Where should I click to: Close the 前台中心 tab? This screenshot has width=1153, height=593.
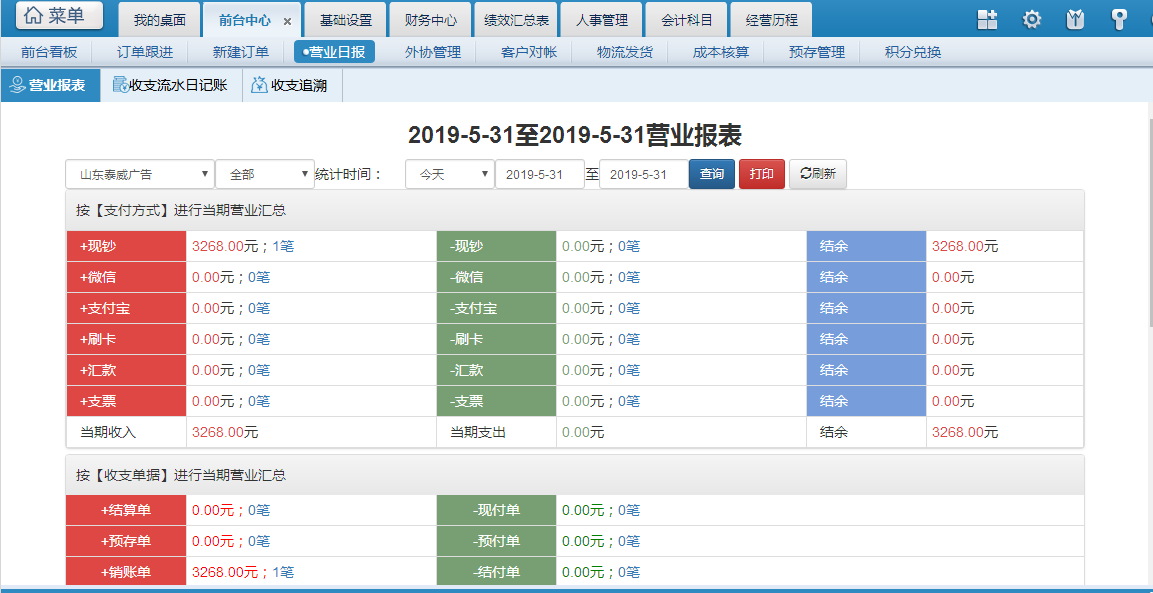tap(288, 22)
